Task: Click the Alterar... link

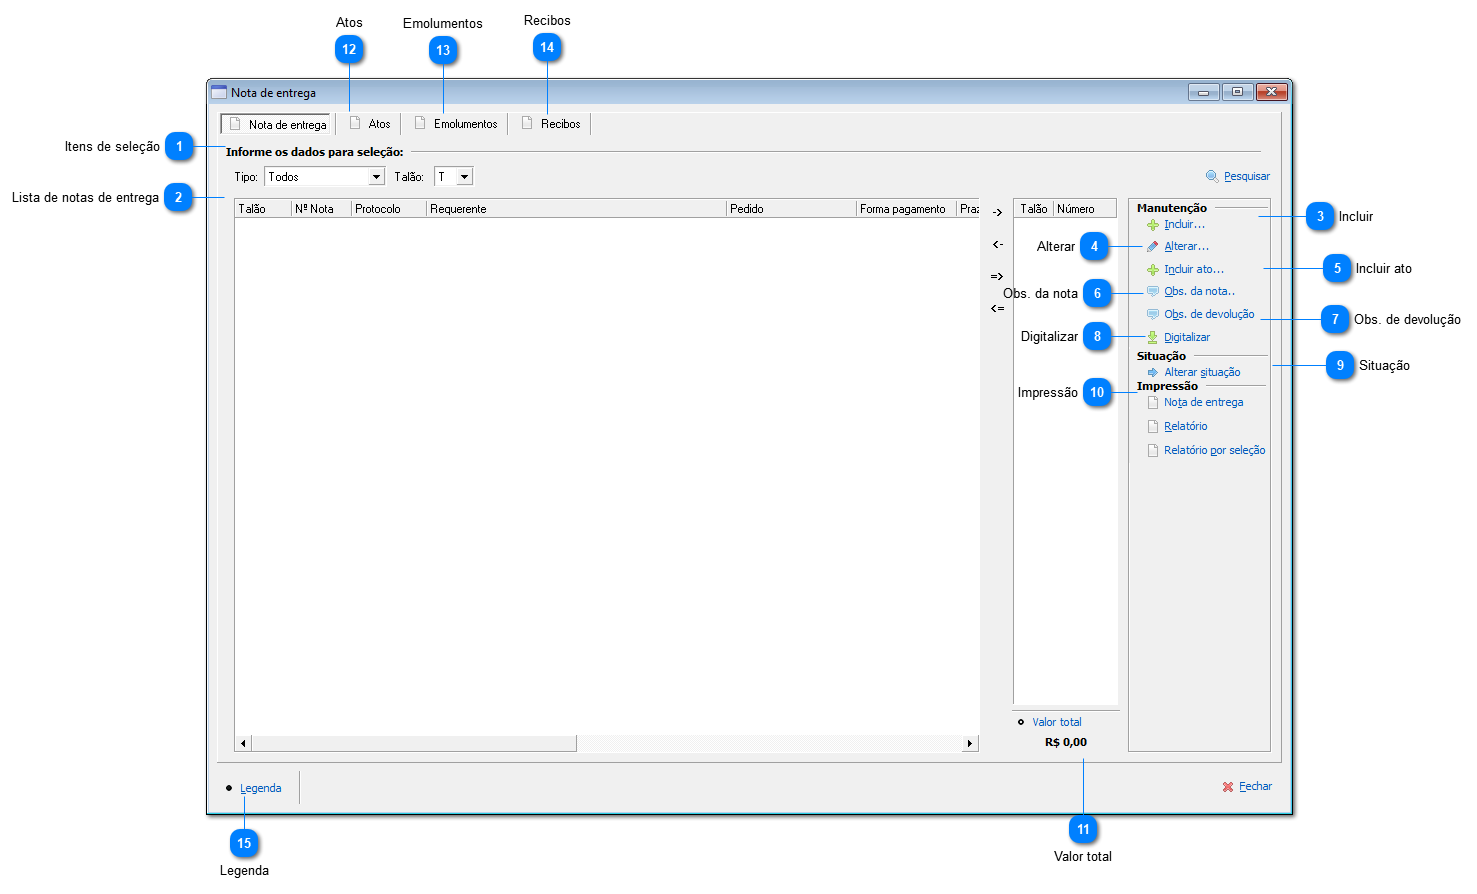Action: coord(1186,247)
